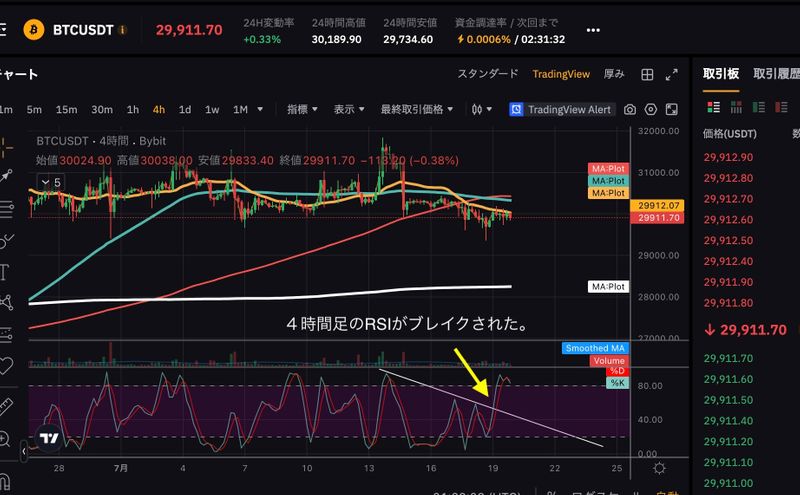The height and width of the screenshot is (495, 800).
Task: Open chart settings hexagon icon
Action: pos(651,109)
